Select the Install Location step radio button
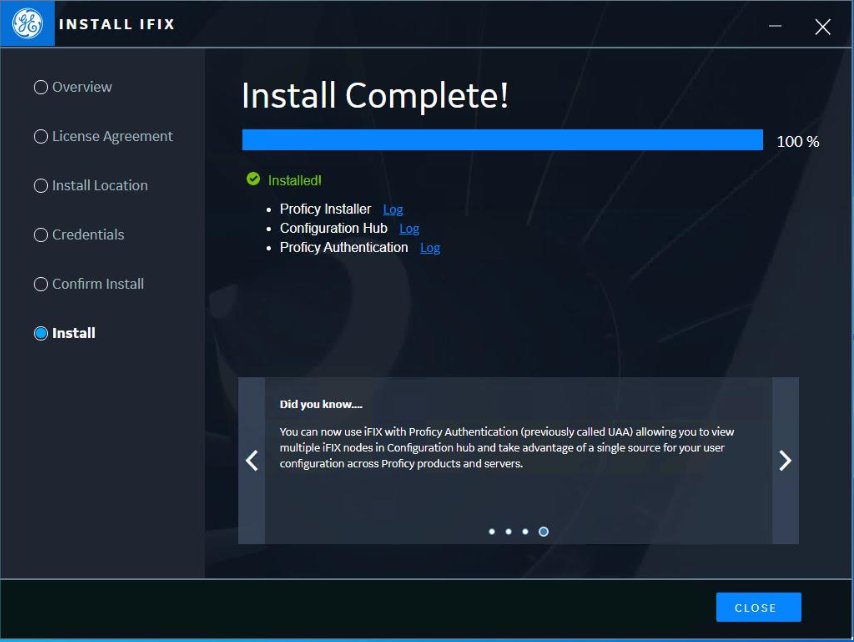The height and width of the screenshot is (642, 854). click(x=41, y=186)
